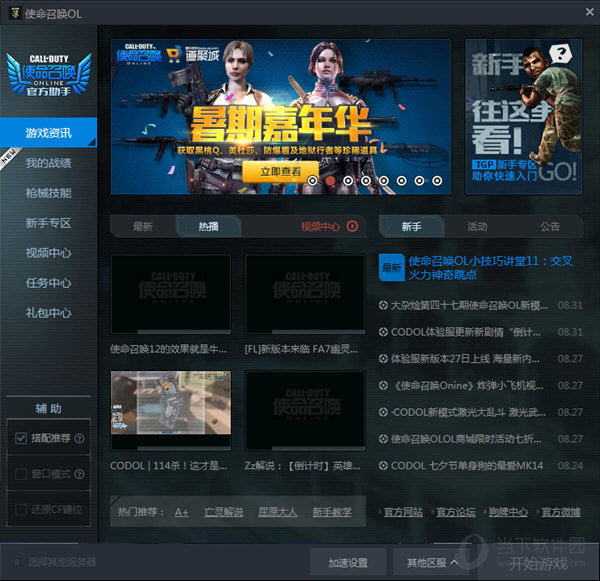Switch to the 公告 news tab
600x581 pixels.
coord(550,226)
